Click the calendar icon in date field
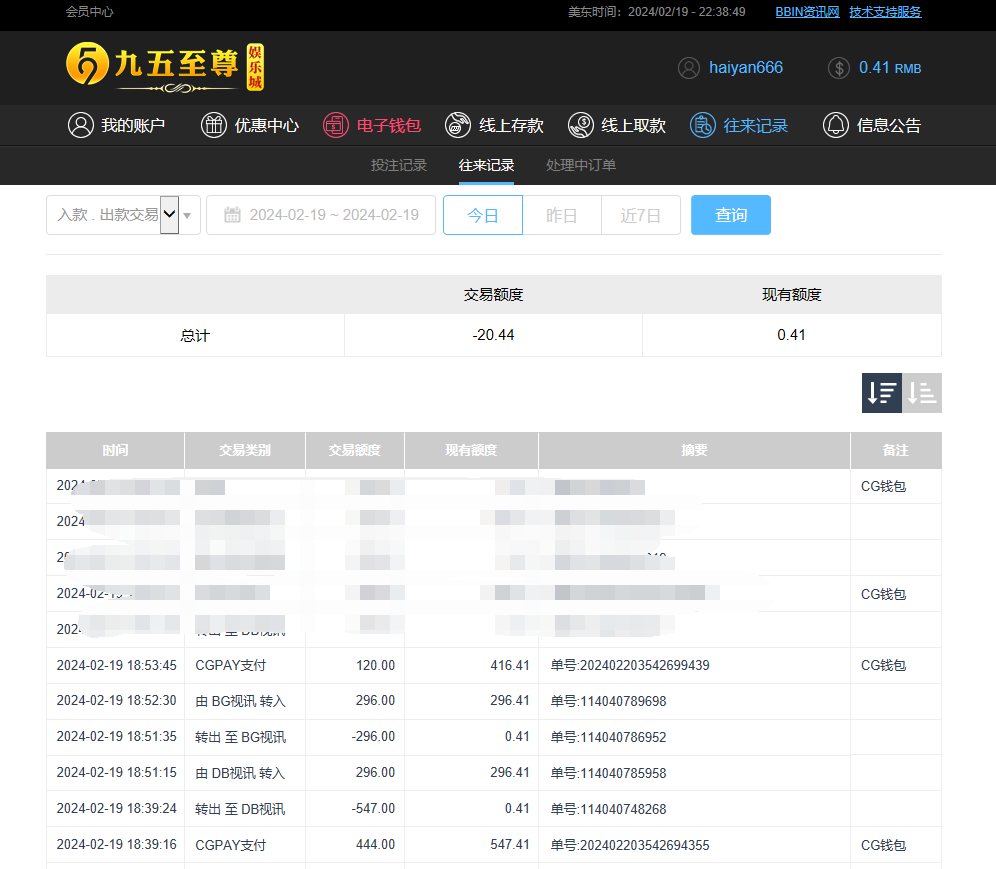The width and height of the screenshot is (996, 869). [x=232, y=215]
